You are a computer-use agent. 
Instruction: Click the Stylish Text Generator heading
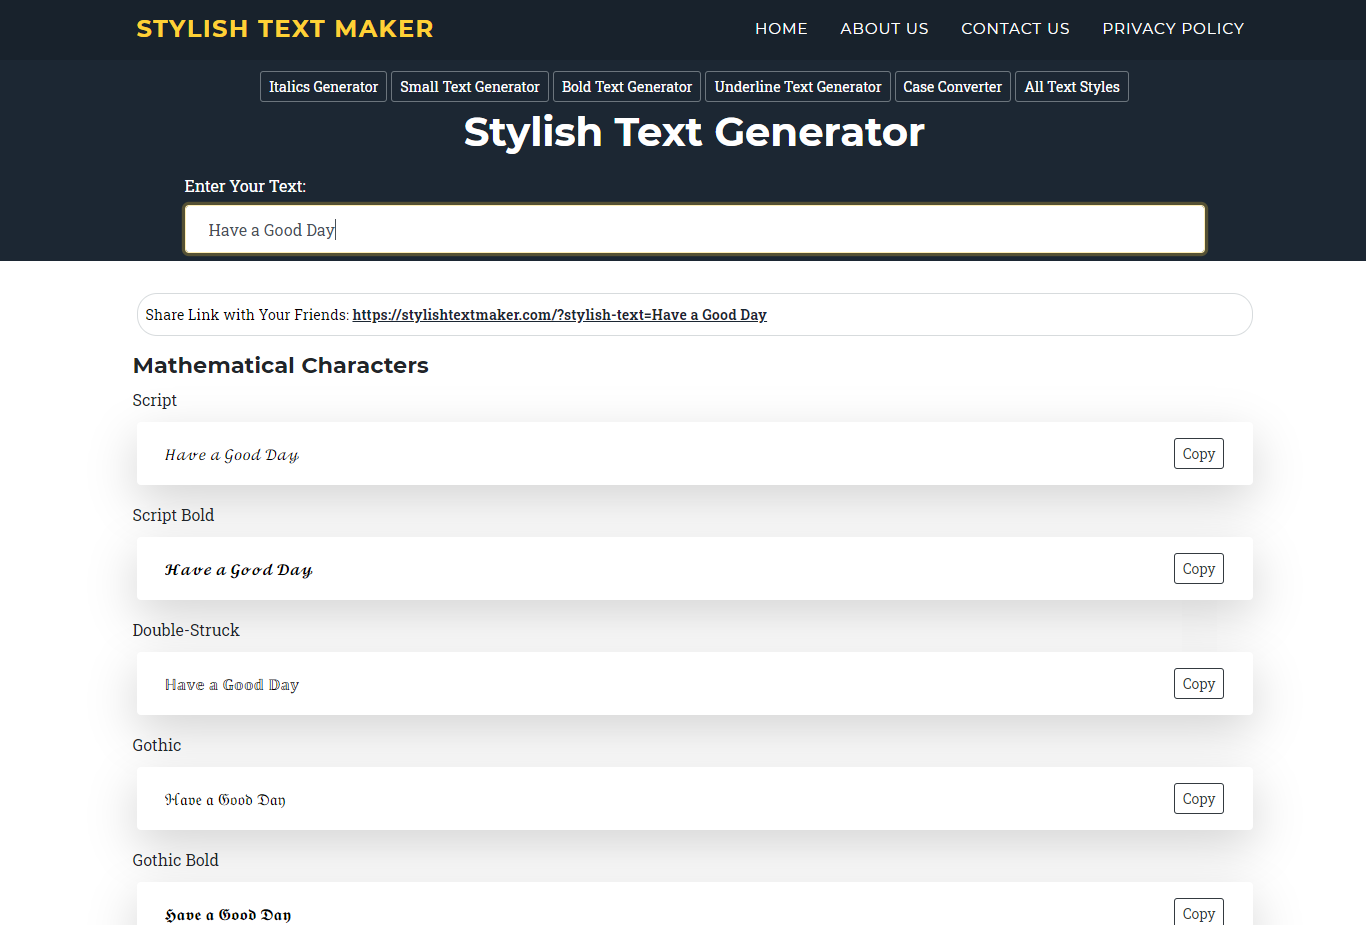tap(693, 131)
